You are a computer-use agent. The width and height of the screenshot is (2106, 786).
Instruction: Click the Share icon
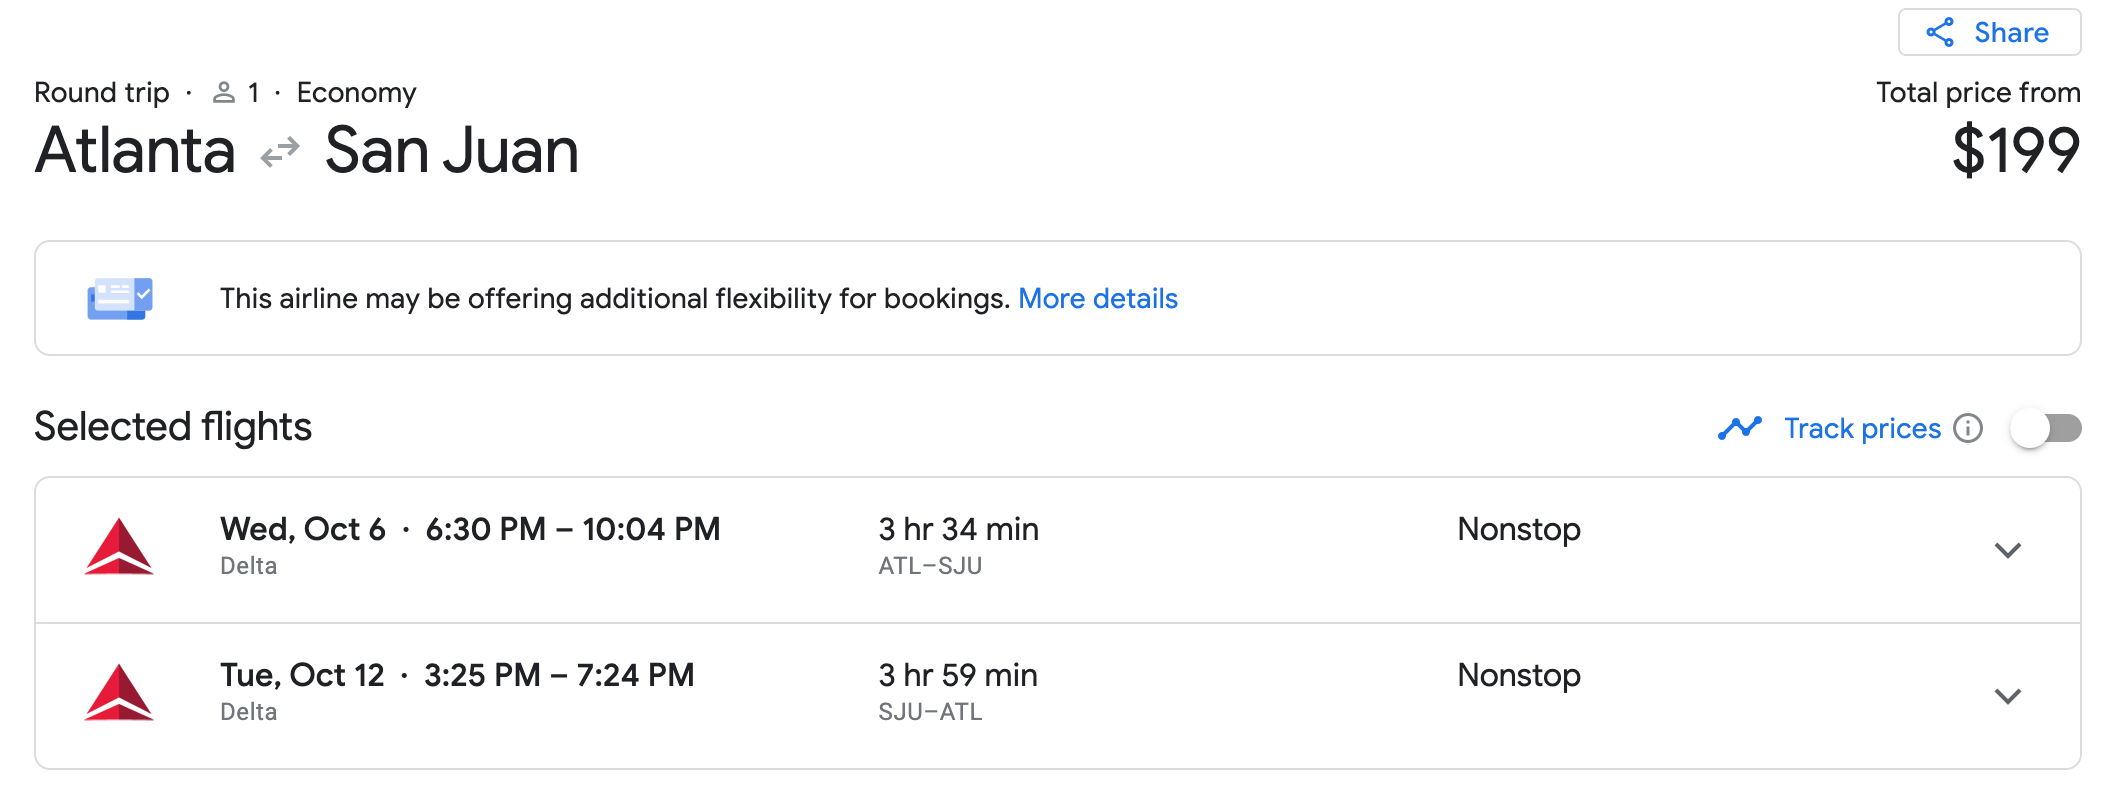1940,33
